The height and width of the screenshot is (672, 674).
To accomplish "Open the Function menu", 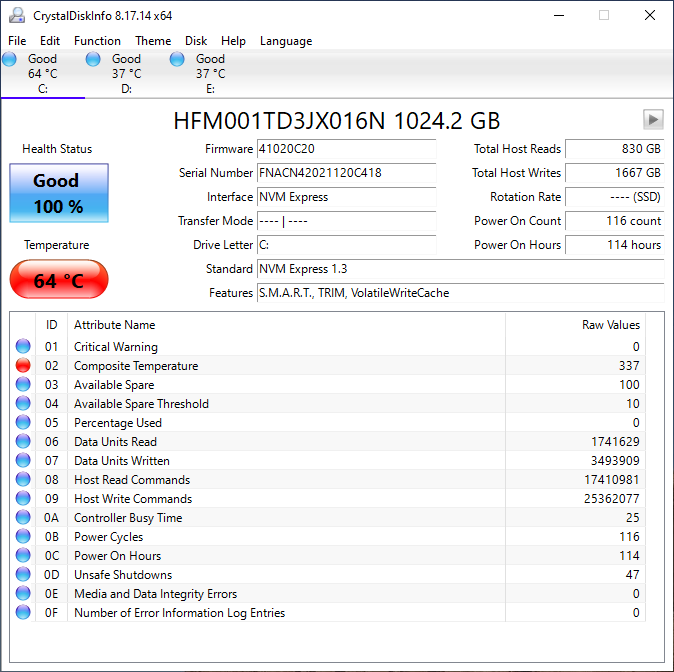I will 97,41.
